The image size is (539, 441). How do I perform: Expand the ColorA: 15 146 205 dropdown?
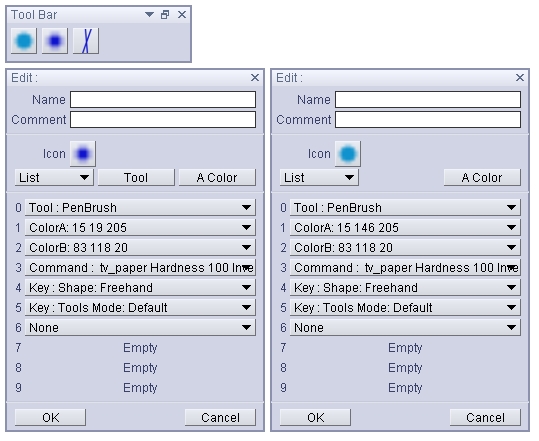(x=405, y=228)
